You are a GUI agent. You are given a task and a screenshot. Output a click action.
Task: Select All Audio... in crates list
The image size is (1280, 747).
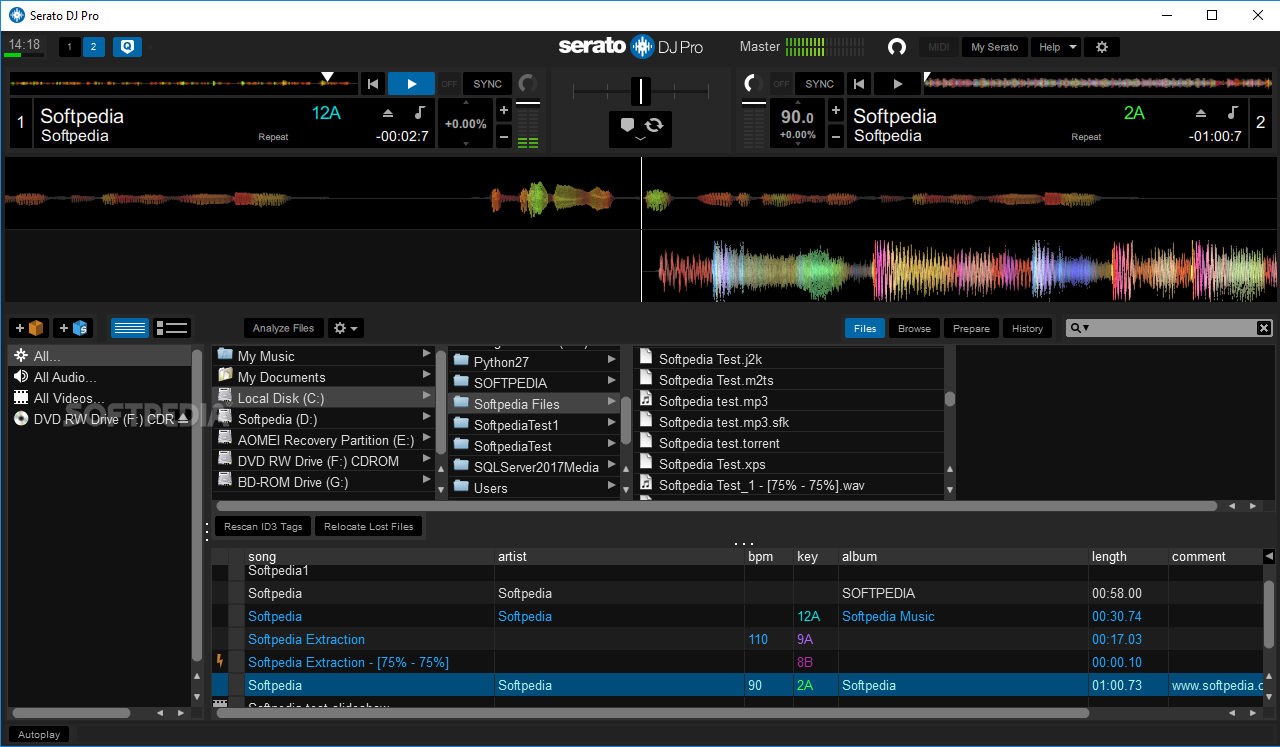pos(100,377)
